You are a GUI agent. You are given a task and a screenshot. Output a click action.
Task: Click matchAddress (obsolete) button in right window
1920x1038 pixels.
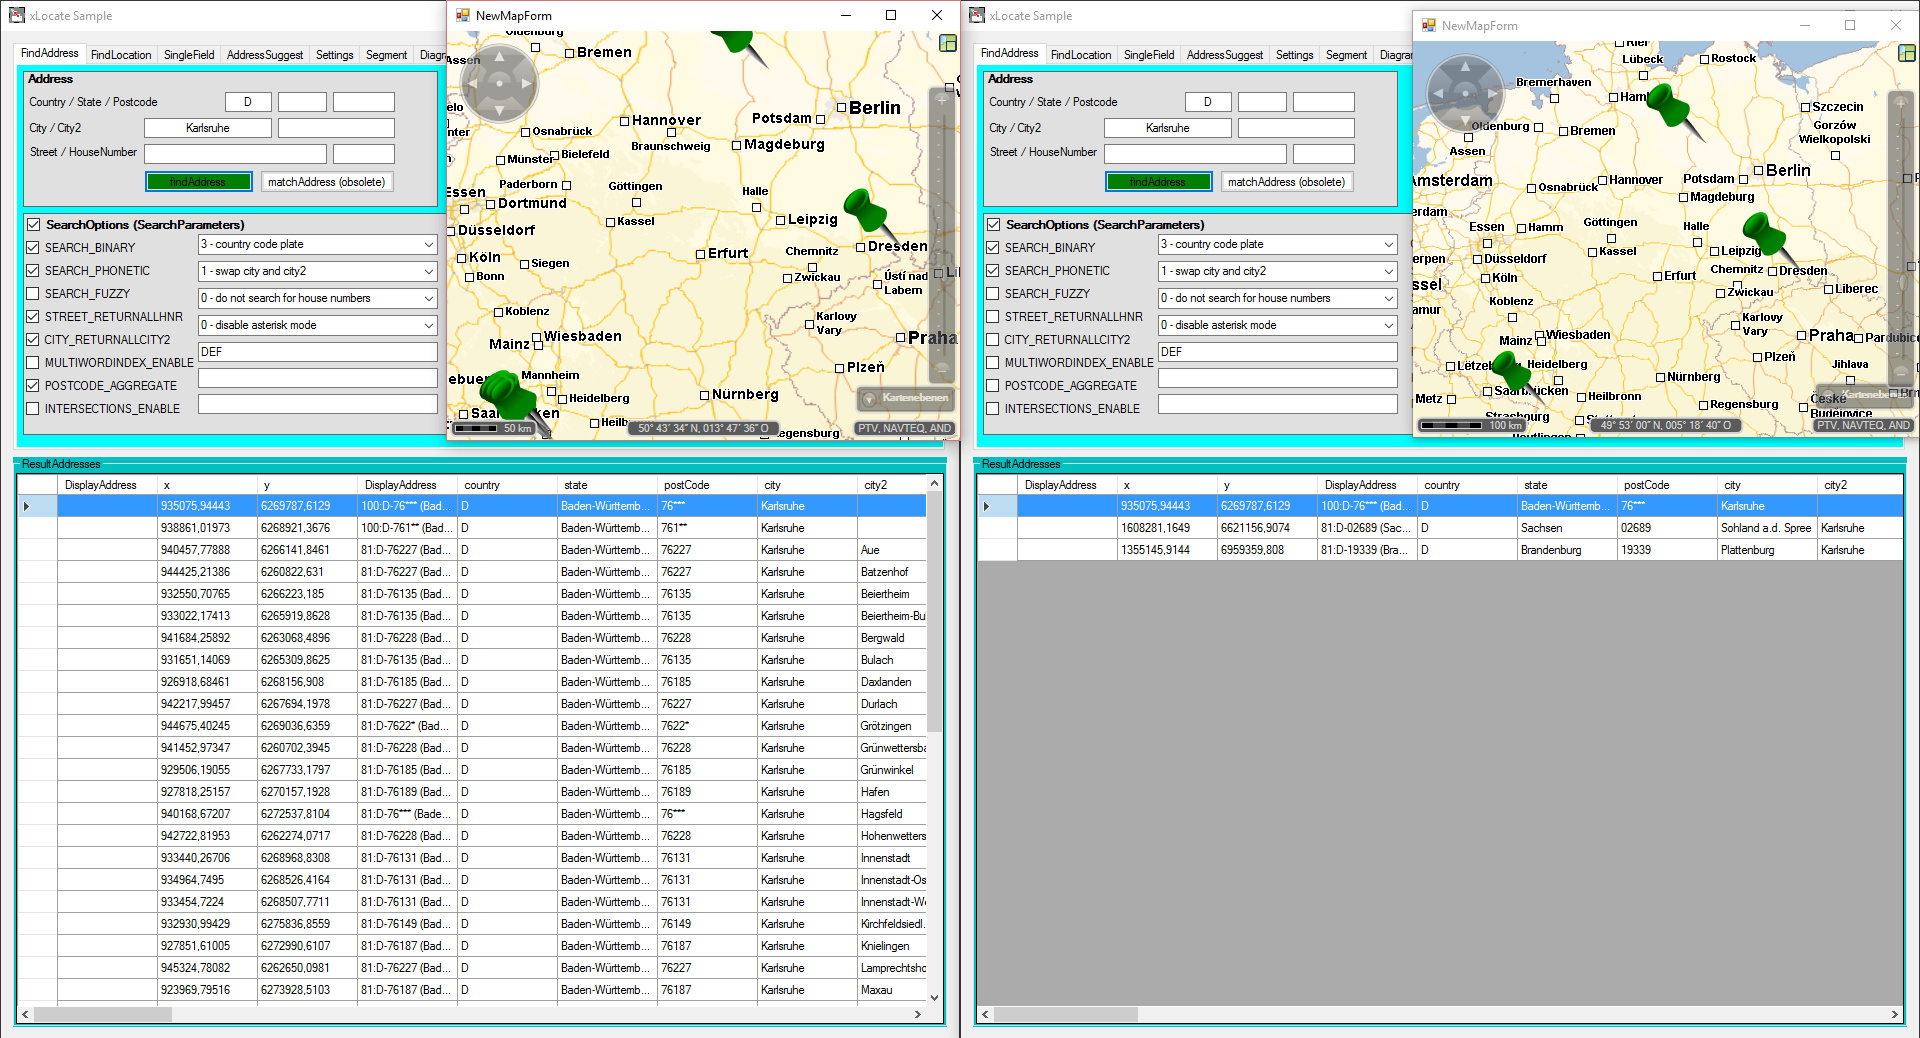(1286, 182)
